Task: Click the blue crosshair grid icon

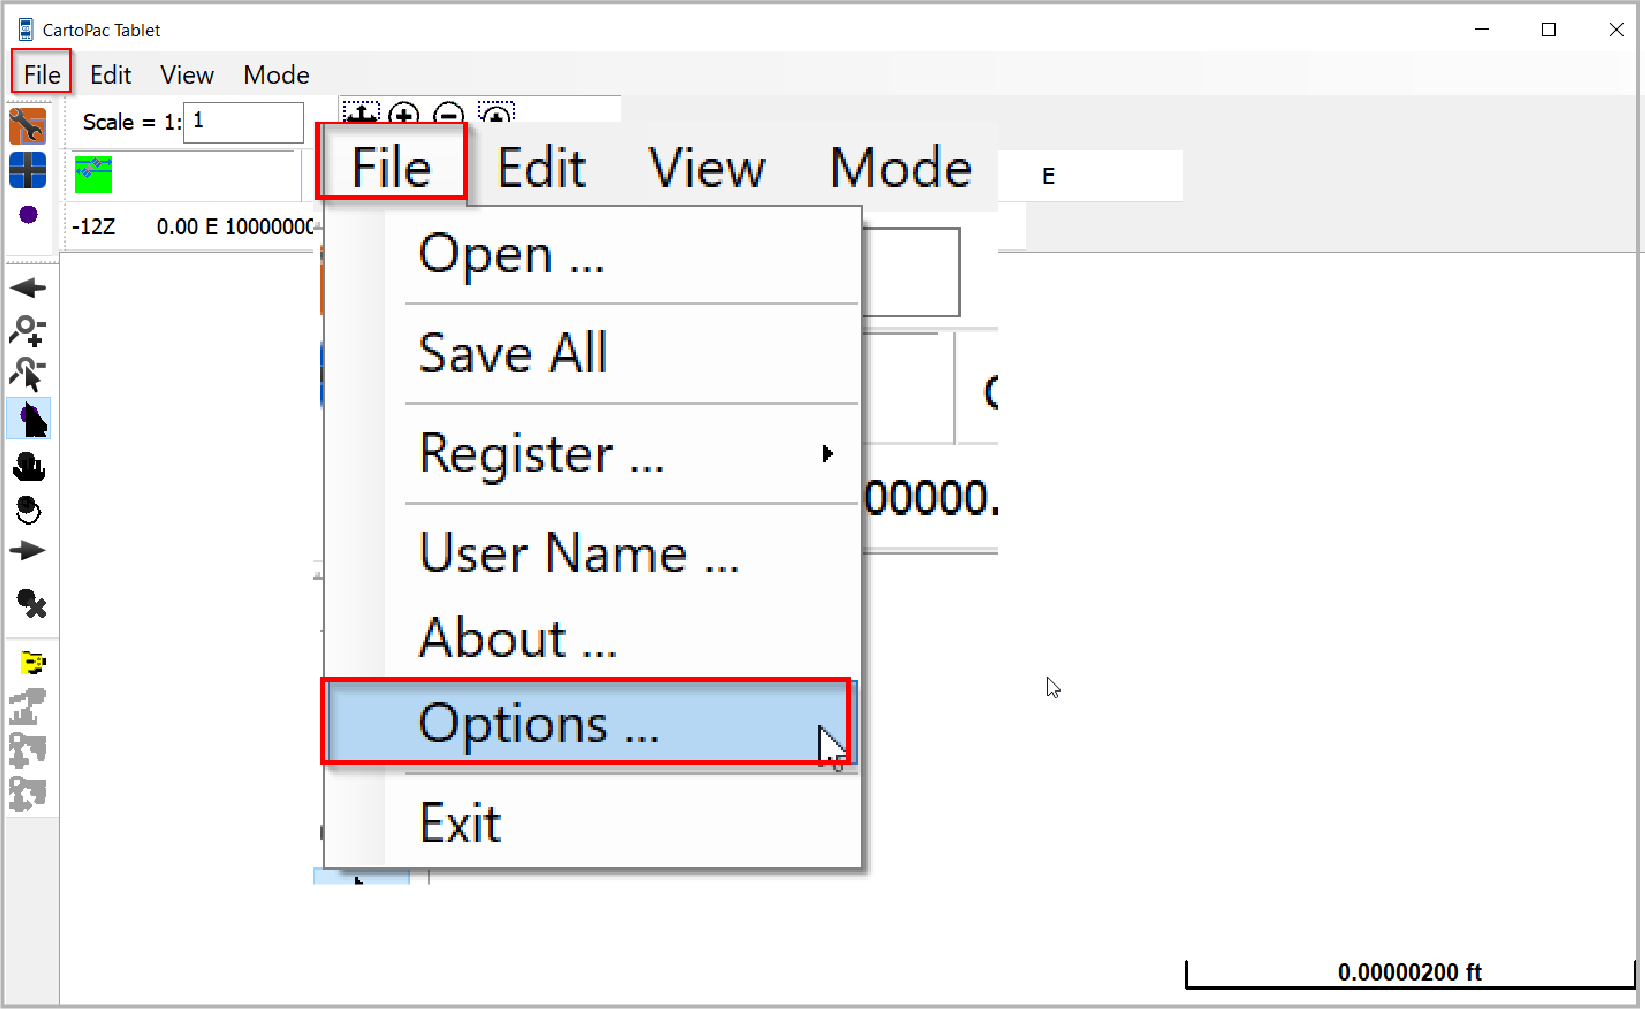Action: coord(27,170)
